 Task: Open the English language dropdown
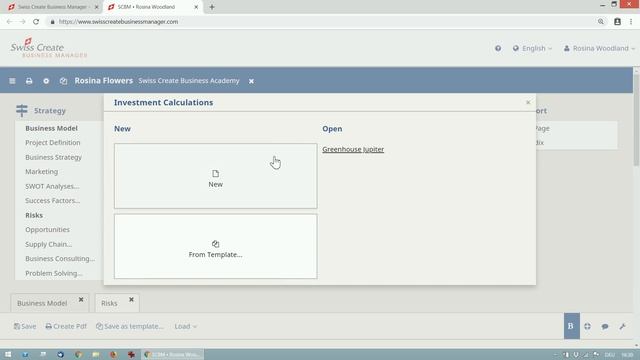click(533, 48)
